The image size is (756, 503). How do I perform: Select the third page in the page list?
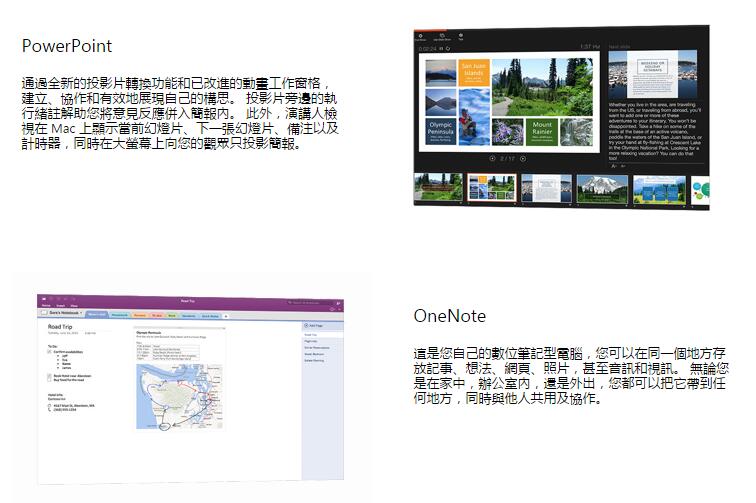tap(317, 347)
